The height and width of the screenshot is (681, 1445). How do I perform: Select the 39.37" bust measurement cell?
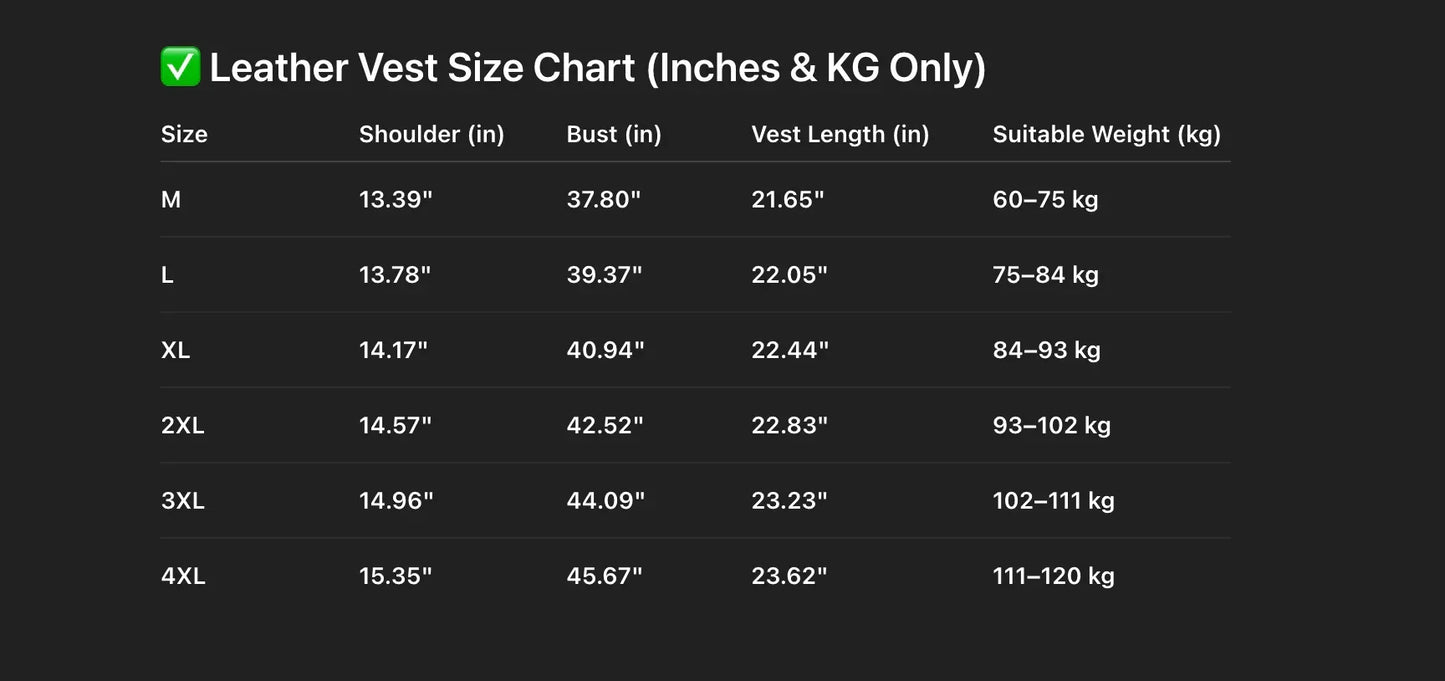(x=603, y=275)
